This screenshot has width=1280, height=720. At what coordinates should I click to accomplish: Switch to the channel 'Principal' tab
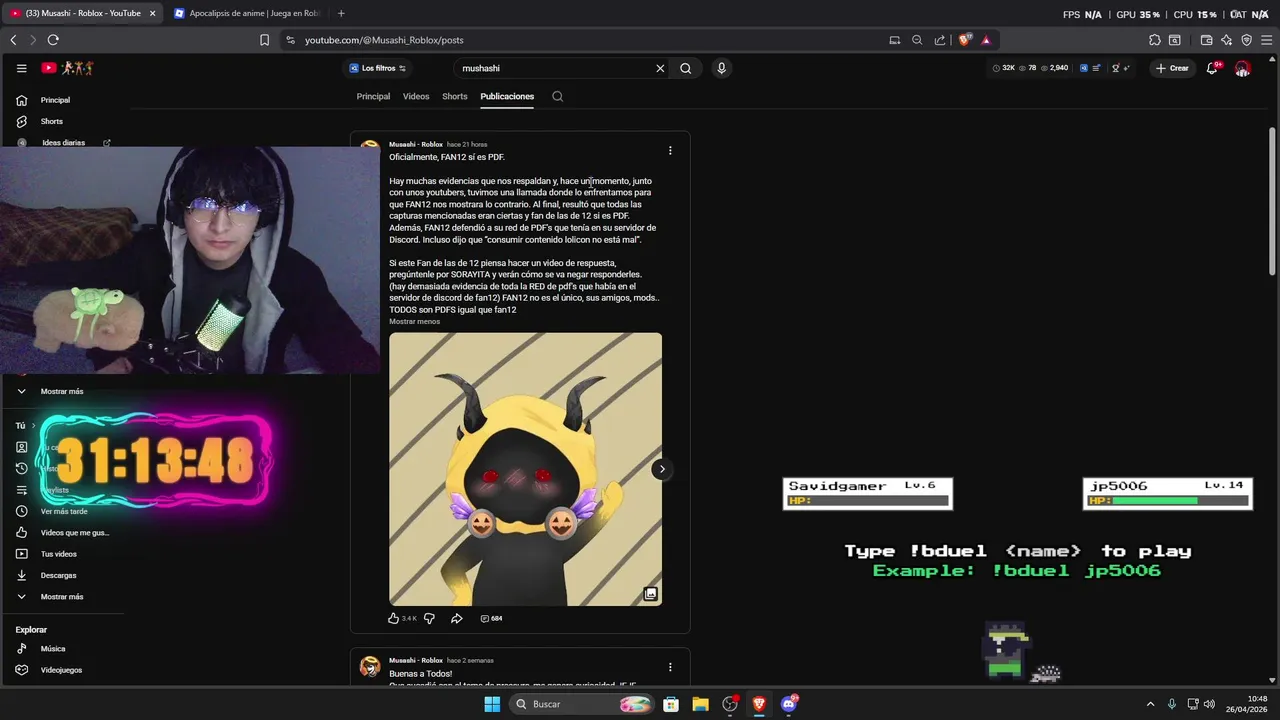pyautogui.click(x=373, y=96)
